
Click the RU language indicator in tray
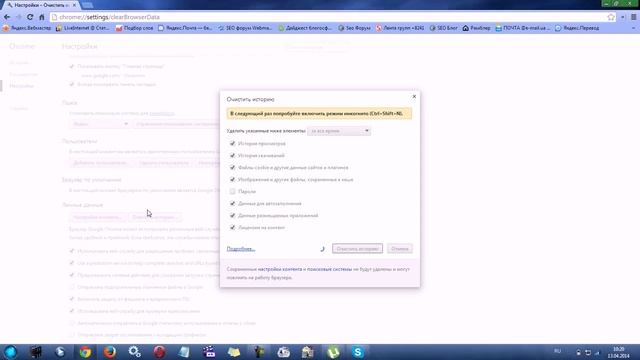click(557, 351)
